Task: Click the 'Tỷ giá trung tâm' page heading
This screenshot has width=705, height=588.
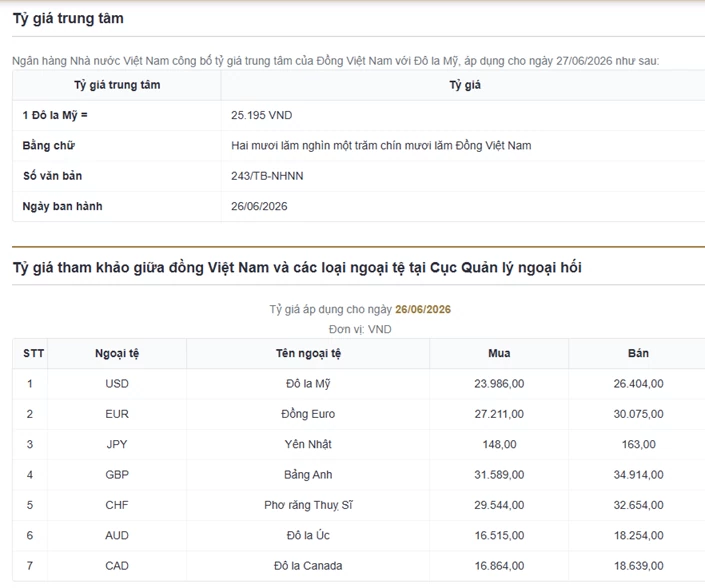Action: pos(68,18)
